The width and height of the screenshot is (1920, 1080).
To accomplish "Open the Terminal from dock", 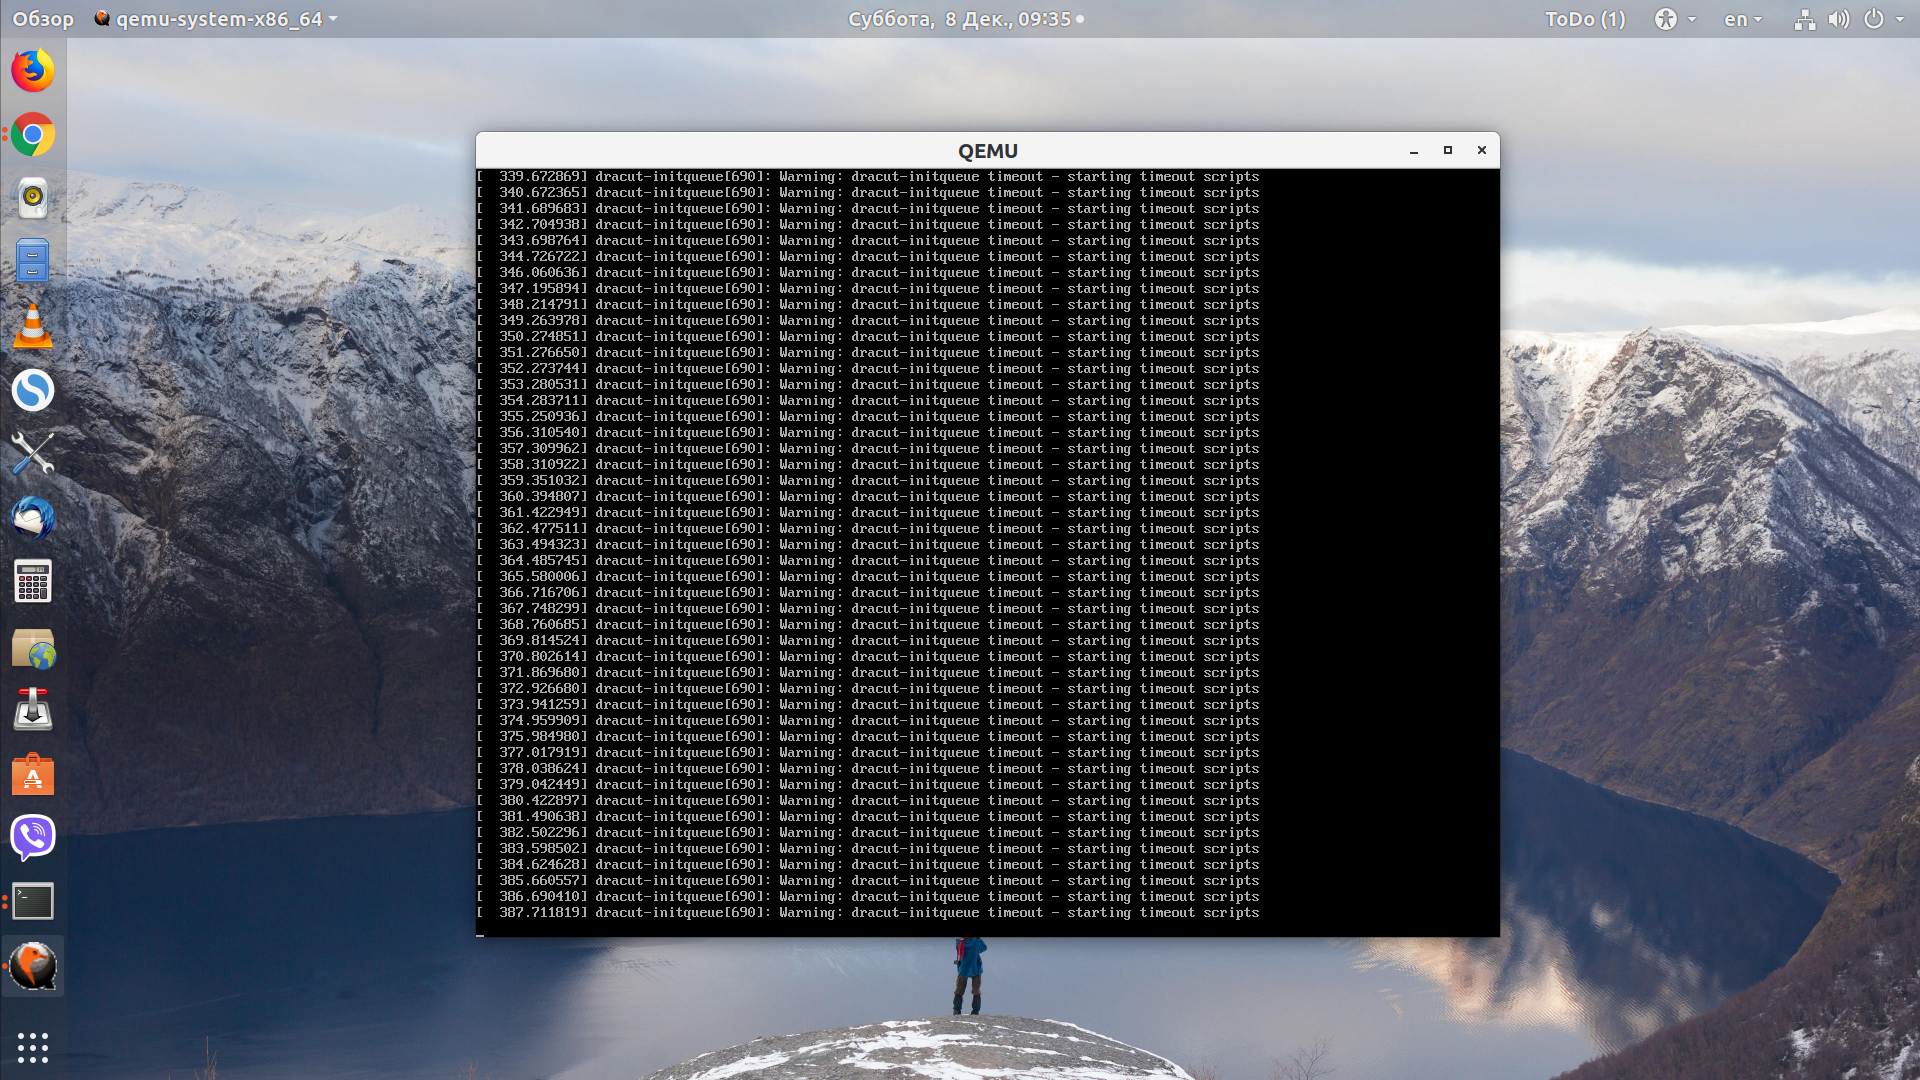I will coord(33,902).
